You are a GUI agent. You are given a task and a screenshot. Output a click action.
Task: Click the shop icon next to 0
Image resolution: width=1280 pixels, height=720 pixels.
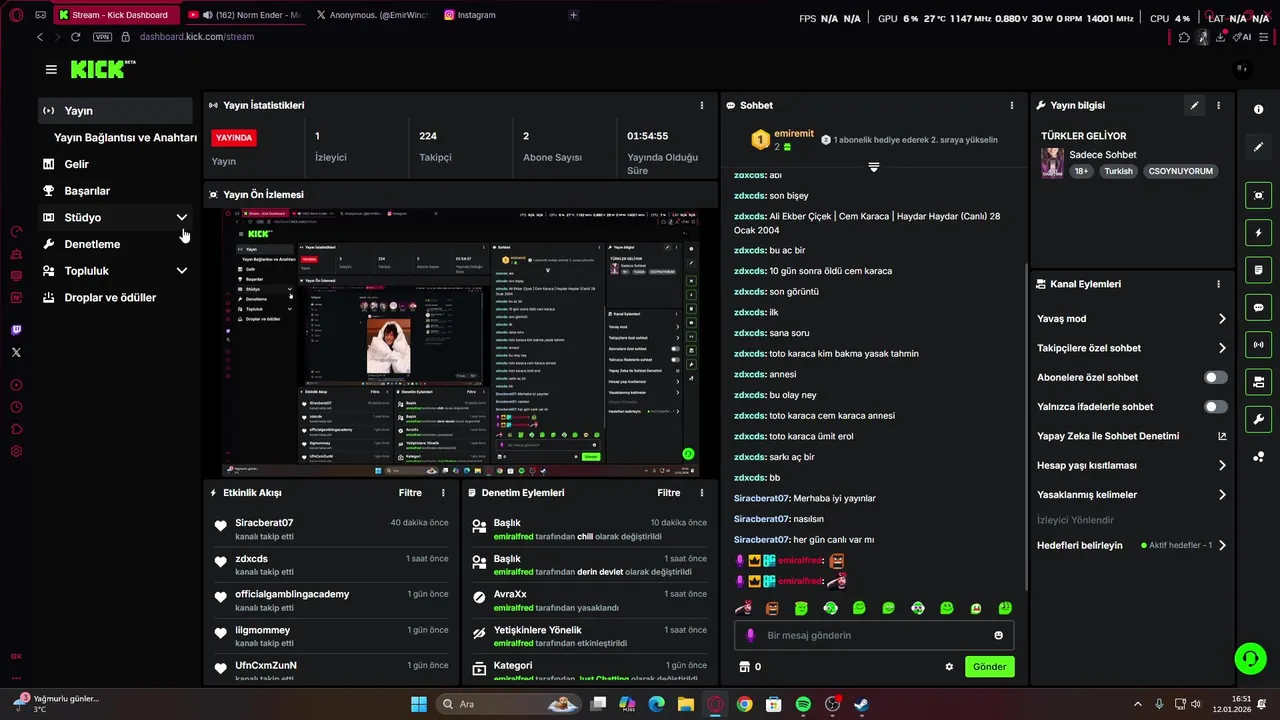coord(744,667)
